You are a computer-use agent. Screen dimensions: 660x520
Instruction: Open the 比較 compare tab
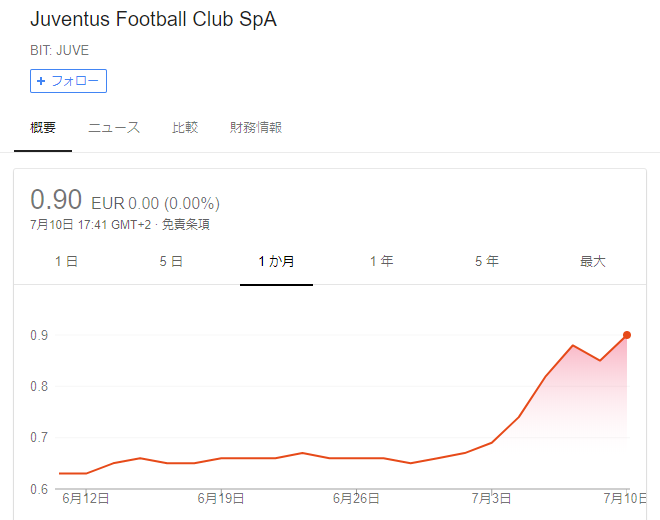point(185,127)
